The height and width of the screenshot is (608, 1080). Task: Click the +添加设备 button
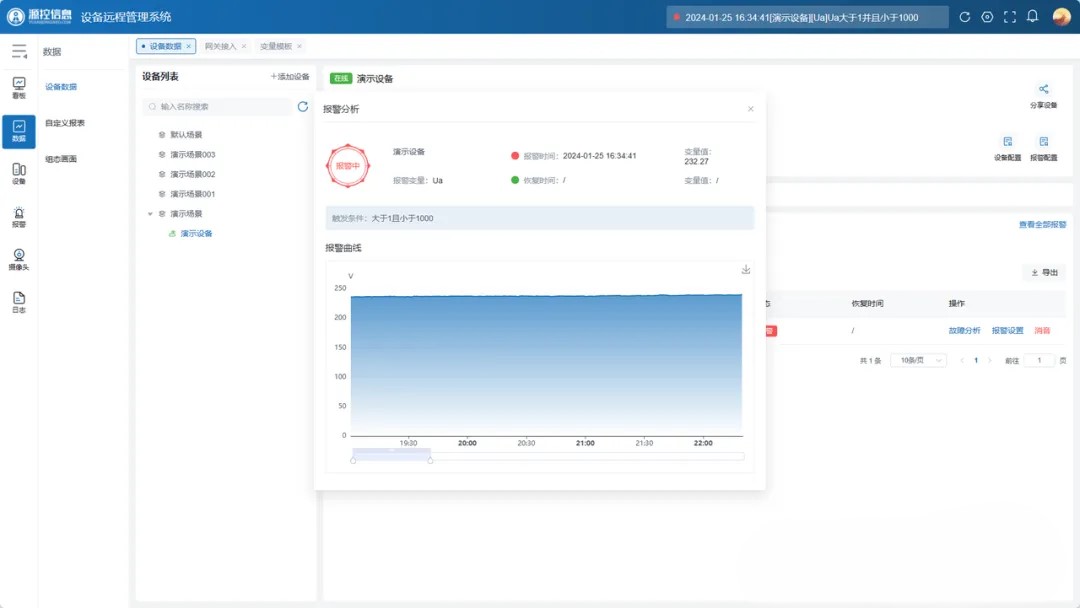click(290, 76)
